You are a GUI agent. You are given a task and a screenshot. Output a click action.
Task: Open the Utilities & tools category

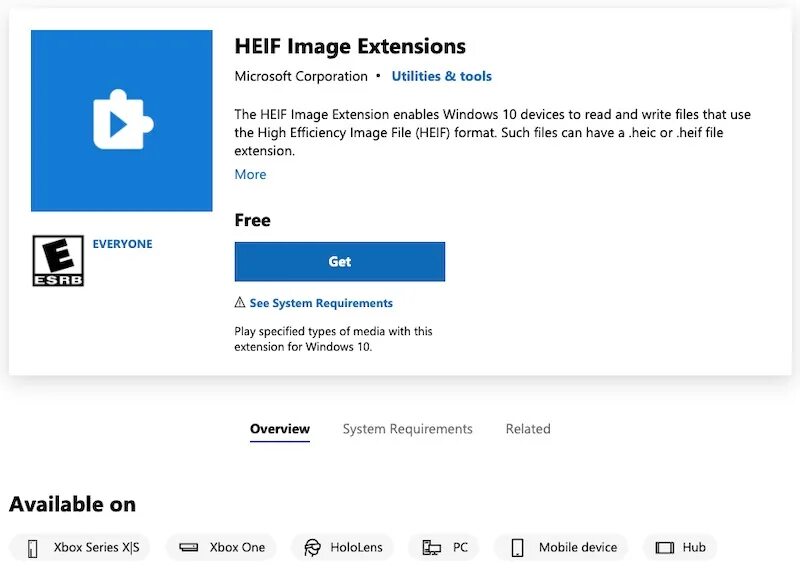point(441,76)
